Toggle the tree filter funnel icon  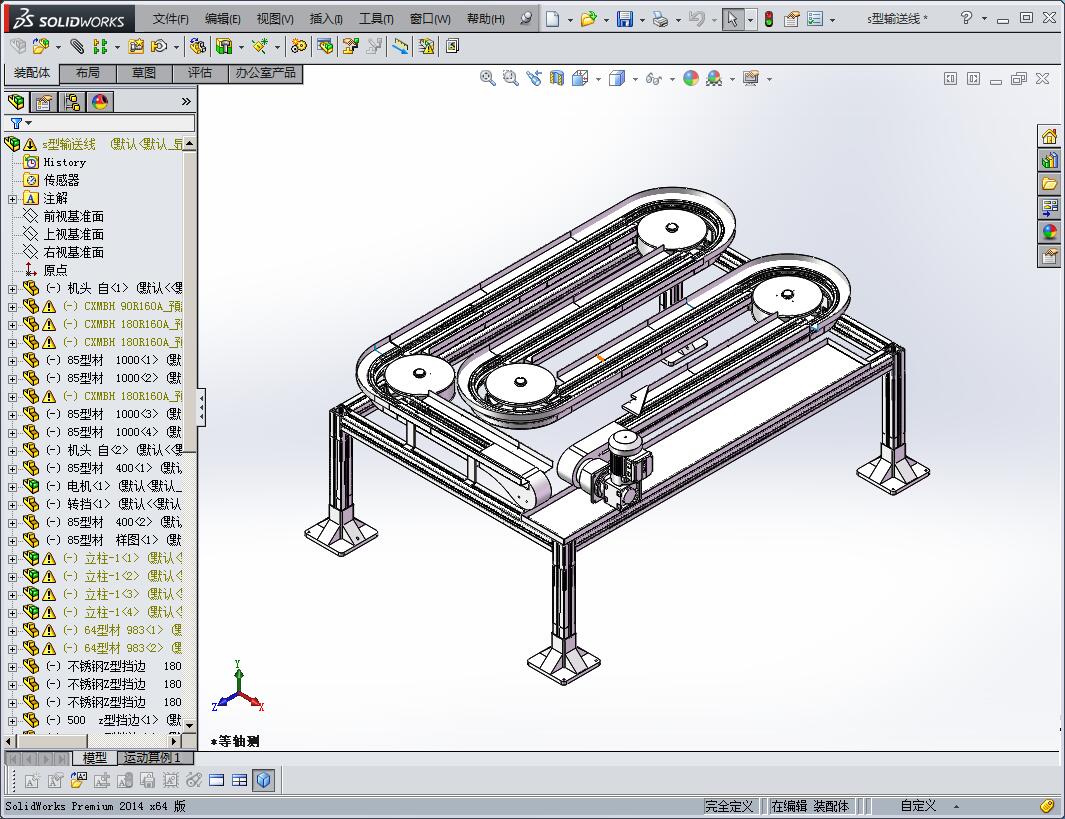point(17,124)
